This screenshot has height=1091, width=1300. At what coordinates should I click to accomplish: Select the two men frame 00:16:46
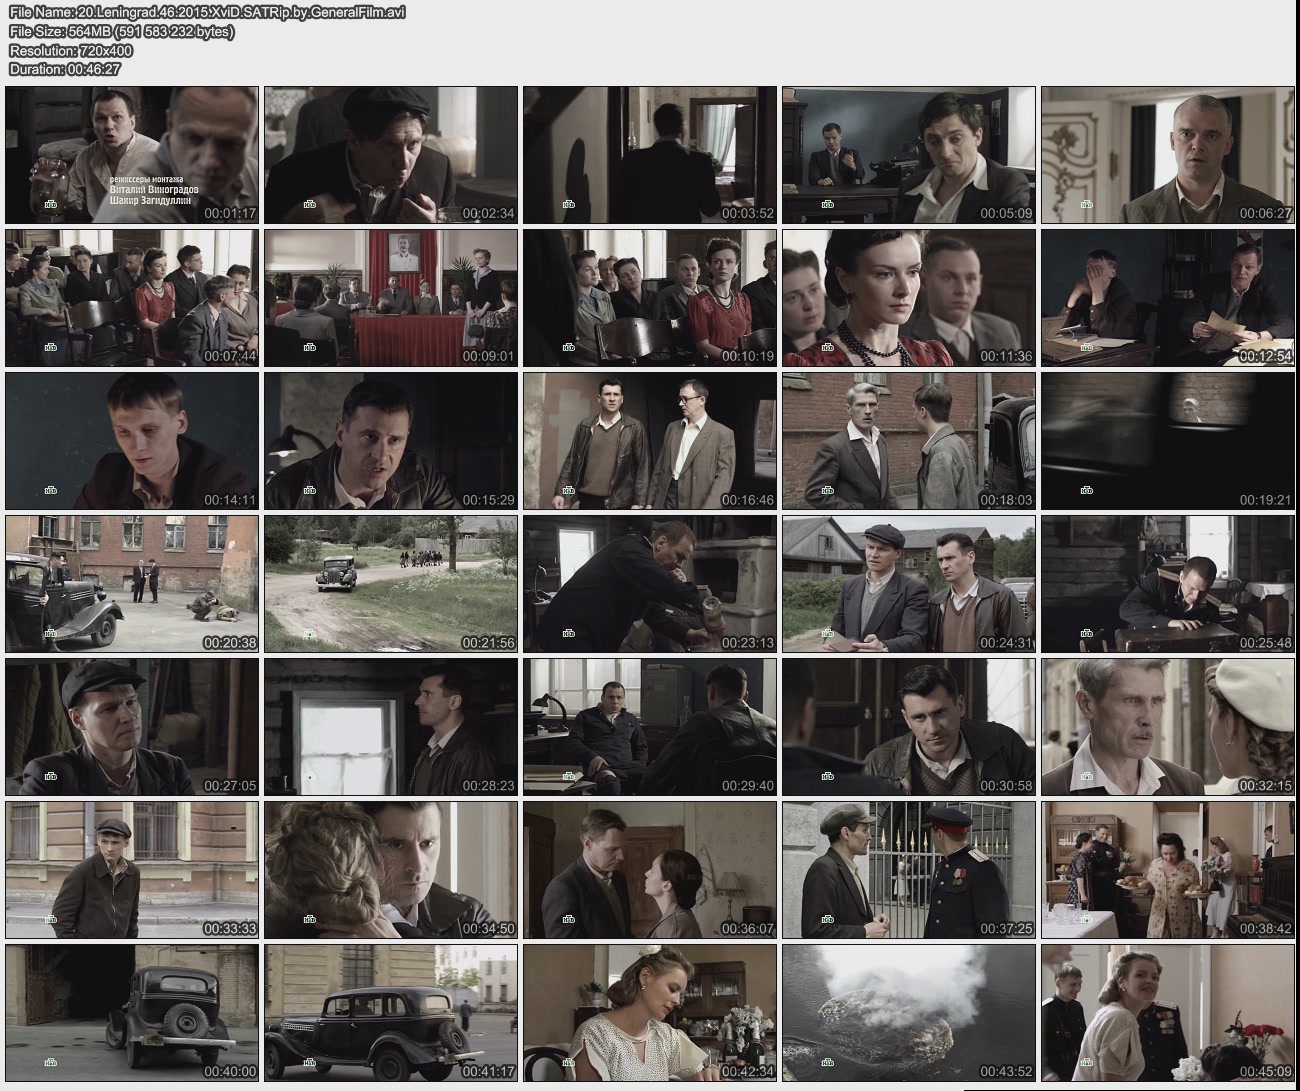pos(650,441)
